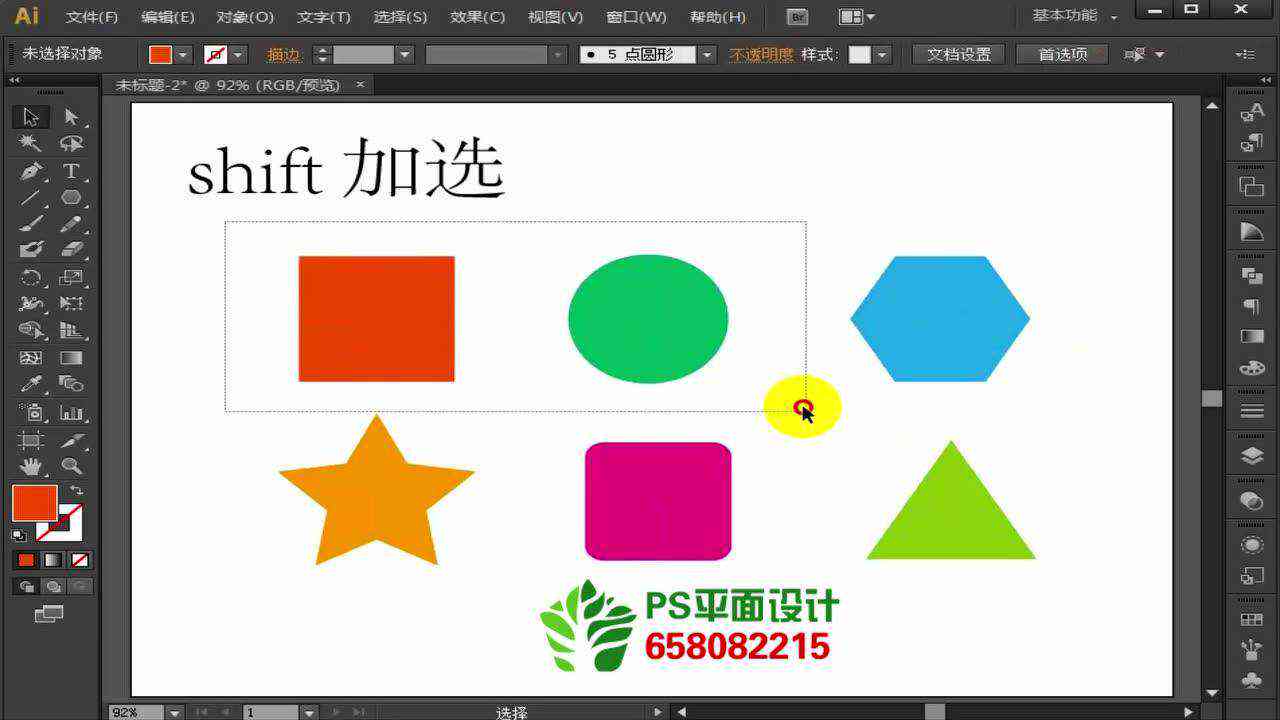
Task: Select the Artboard tool
Action: click(x=31, y=439)
